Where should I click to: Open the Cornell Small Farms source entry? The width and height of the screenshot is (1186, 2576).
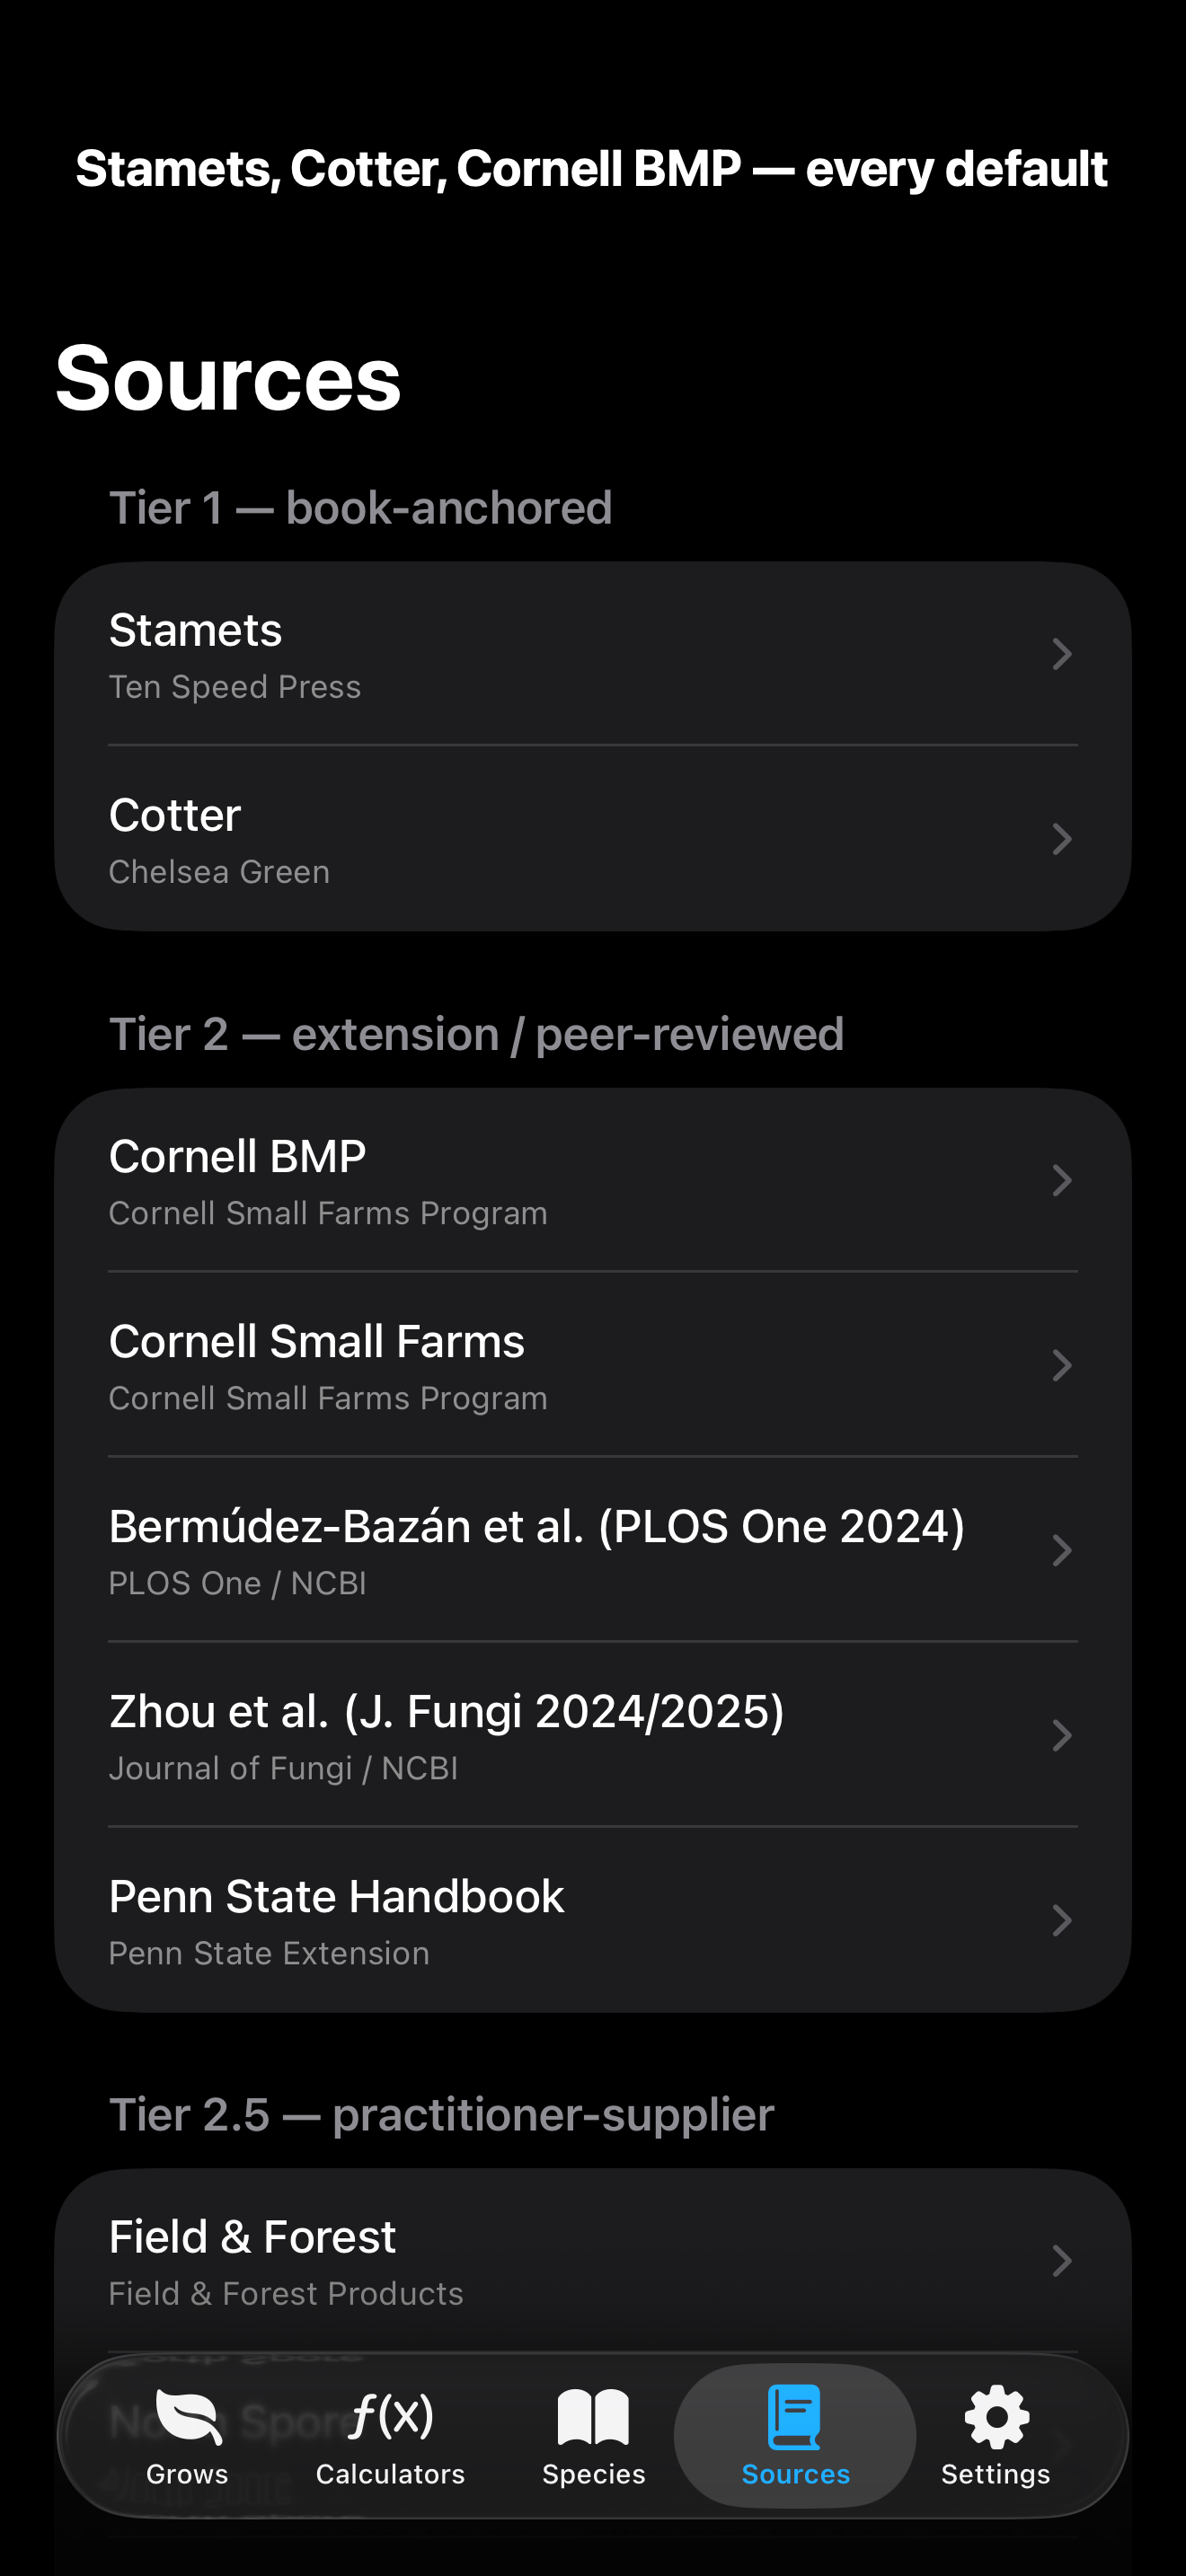pyautogui.click(x=593, y=1365)
